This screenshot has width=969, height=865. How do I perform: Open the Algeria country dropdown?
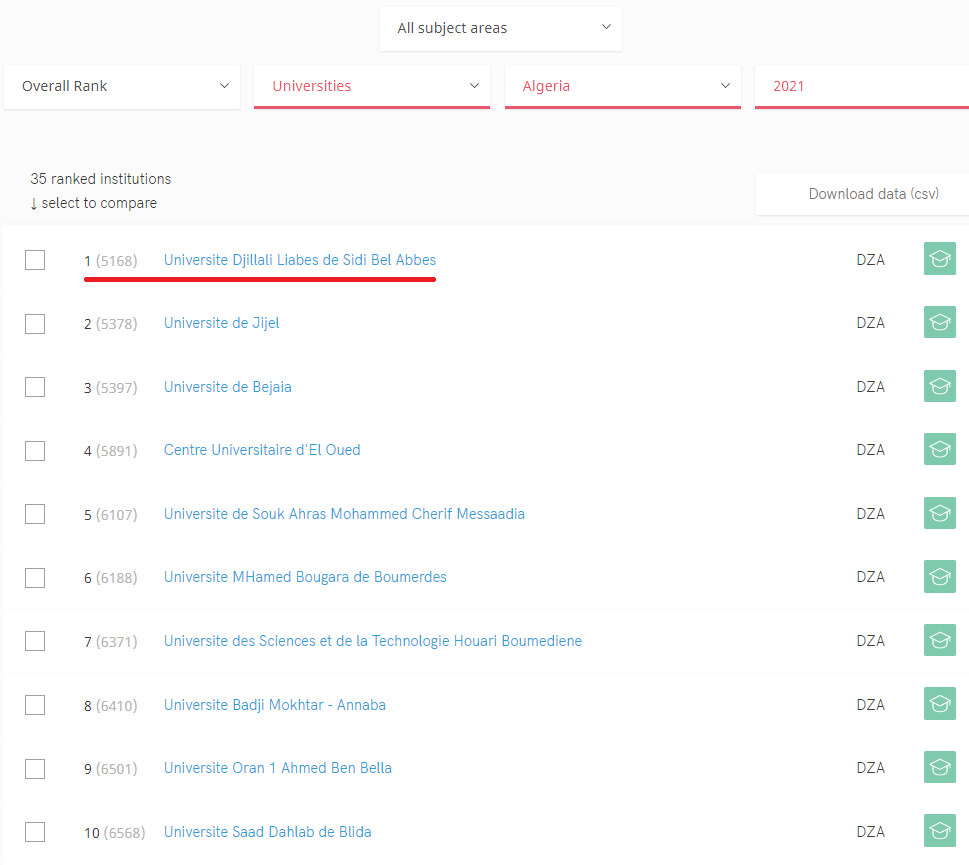pyautogui.click(x=622, y=86)
